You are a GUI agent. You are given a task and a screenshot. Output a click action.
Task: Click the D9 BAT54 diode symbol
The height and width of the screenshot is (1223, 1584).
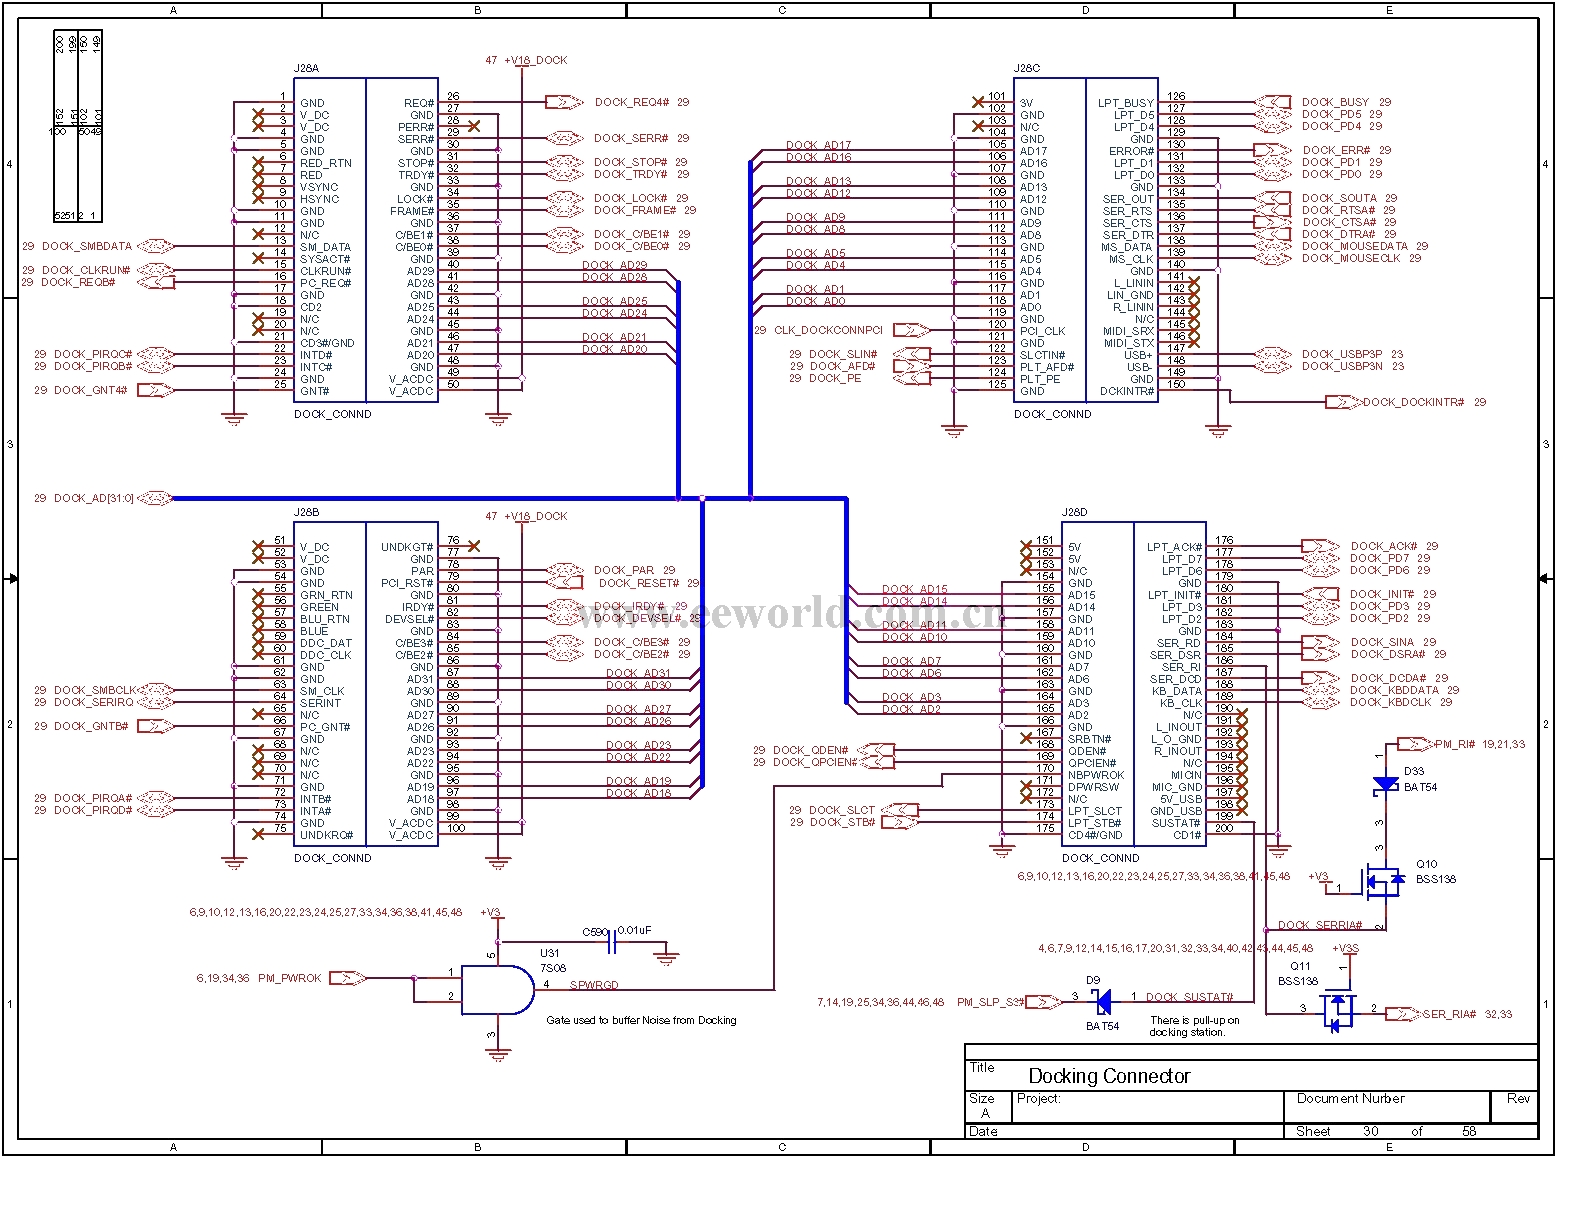click(x=1103, y=1000)
